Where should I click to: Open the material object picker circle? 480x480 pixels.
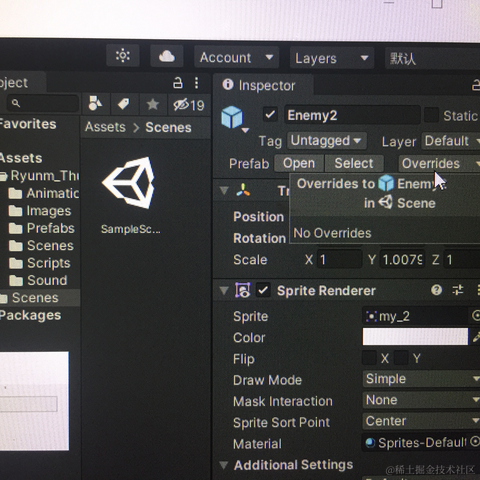(x=475, y=442)
